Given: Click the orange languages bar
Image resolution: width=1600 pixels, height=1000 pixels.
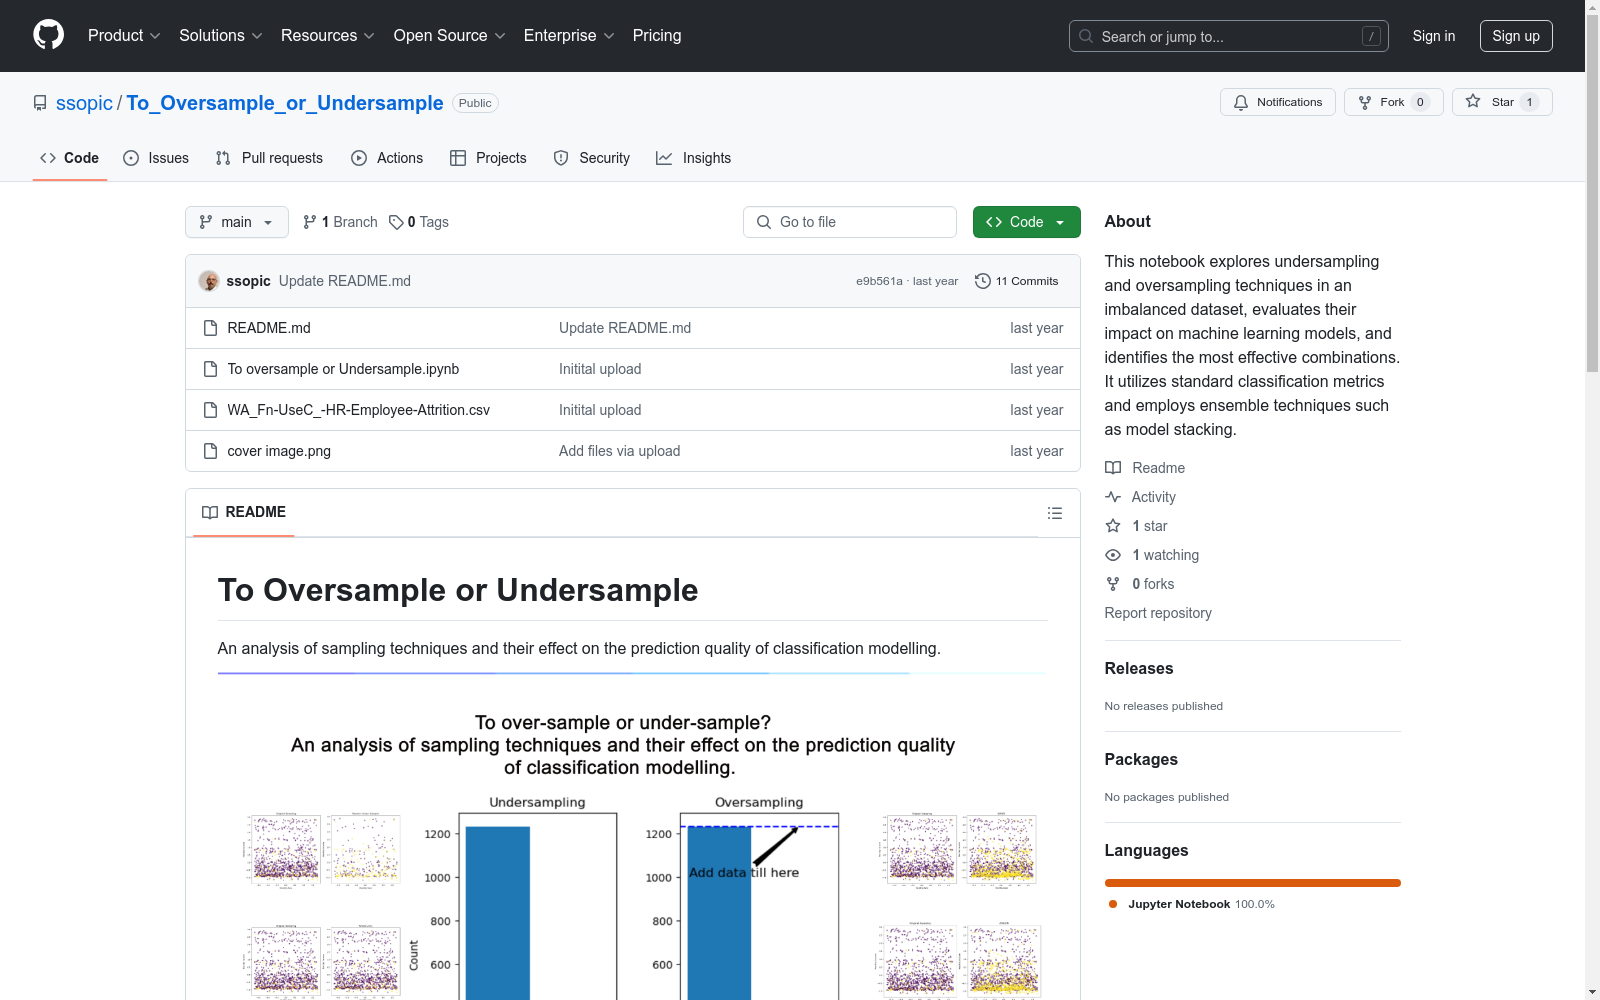Looking at the screenshot, I should pyautogui.click(x=1252, y=883).
